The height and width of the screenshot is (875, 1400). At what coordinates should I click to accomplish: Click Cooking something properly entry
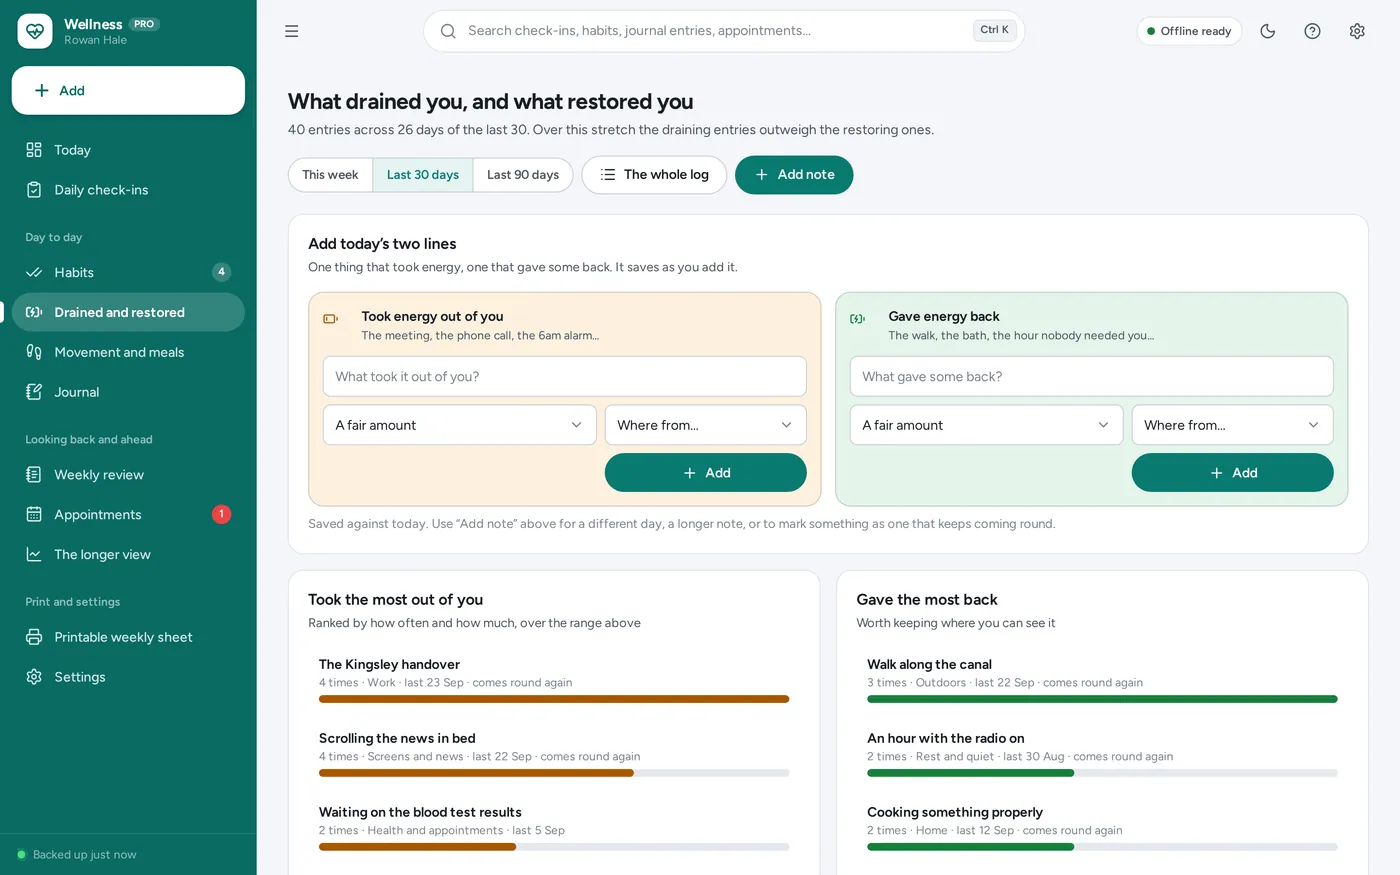click(x=1102, y=830)
